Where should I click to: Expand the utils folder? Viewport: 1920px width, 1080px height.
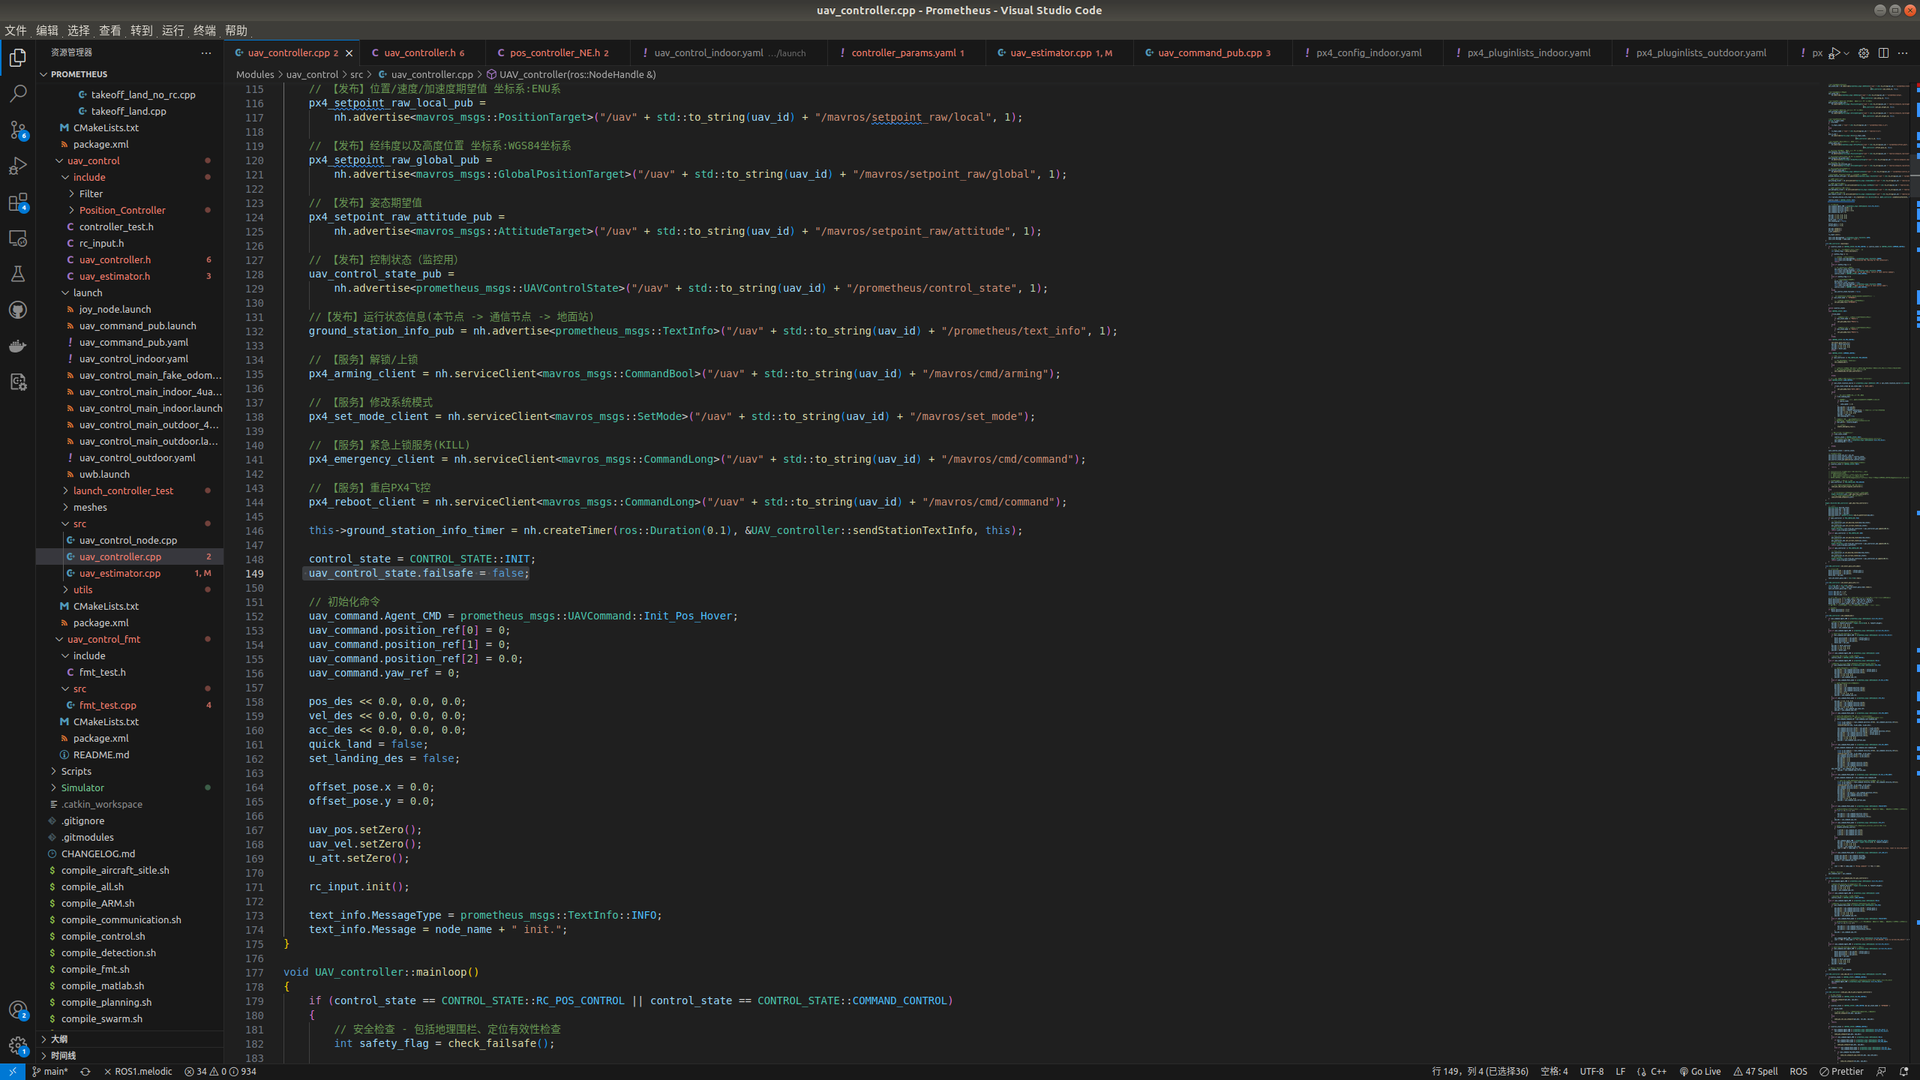tap(129, 590)
